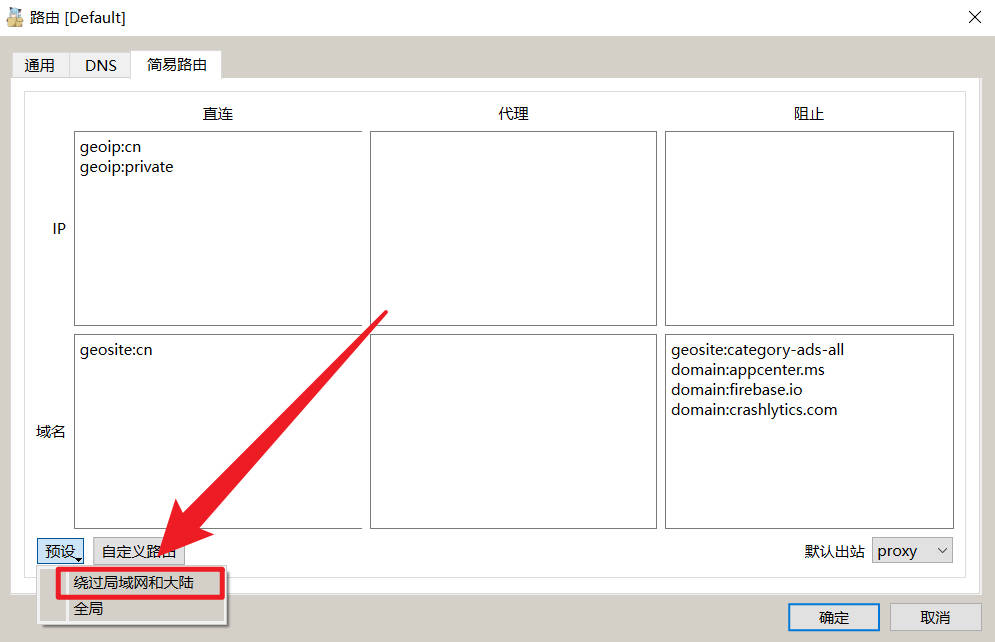Click the empty 代理 IP rules box
This screenshot has width=995, height=642.
coord(513,228)
